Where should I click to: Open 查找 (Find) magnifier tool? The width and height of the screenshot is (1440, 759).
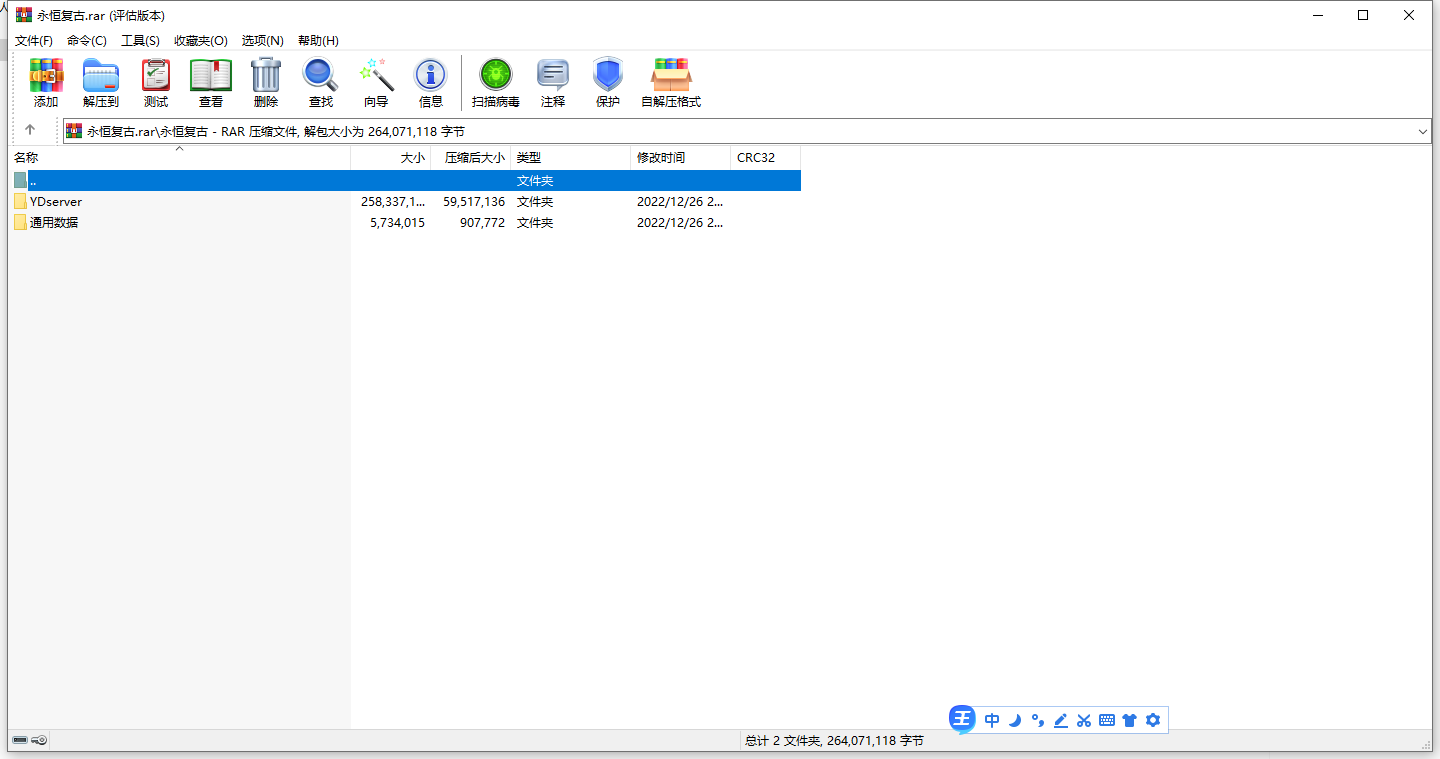(321, 76)
